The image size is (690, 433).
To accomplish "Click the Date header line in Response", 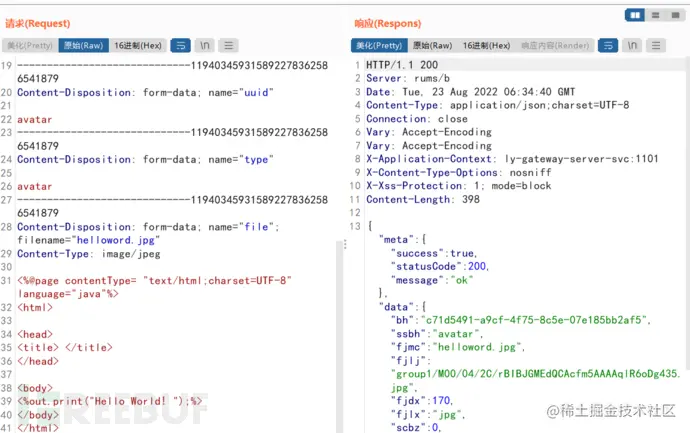I will point(470,92).
